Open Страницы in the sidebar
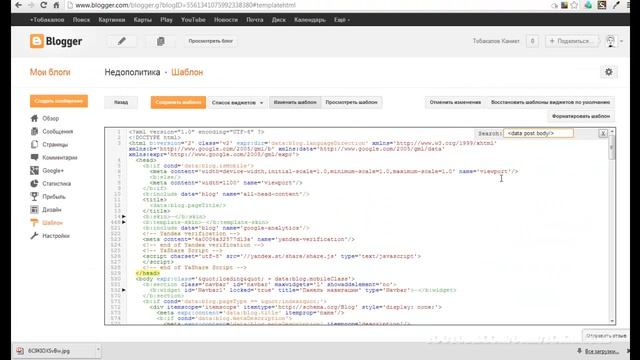Screen dimensions: 640x360 tap(55, 144)
